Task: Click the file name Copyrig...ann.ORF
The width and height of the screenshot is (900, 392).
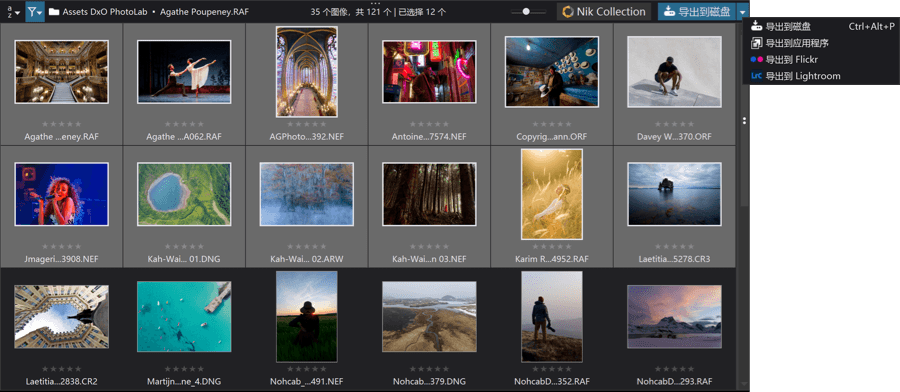Action: [x=552, y=137]
